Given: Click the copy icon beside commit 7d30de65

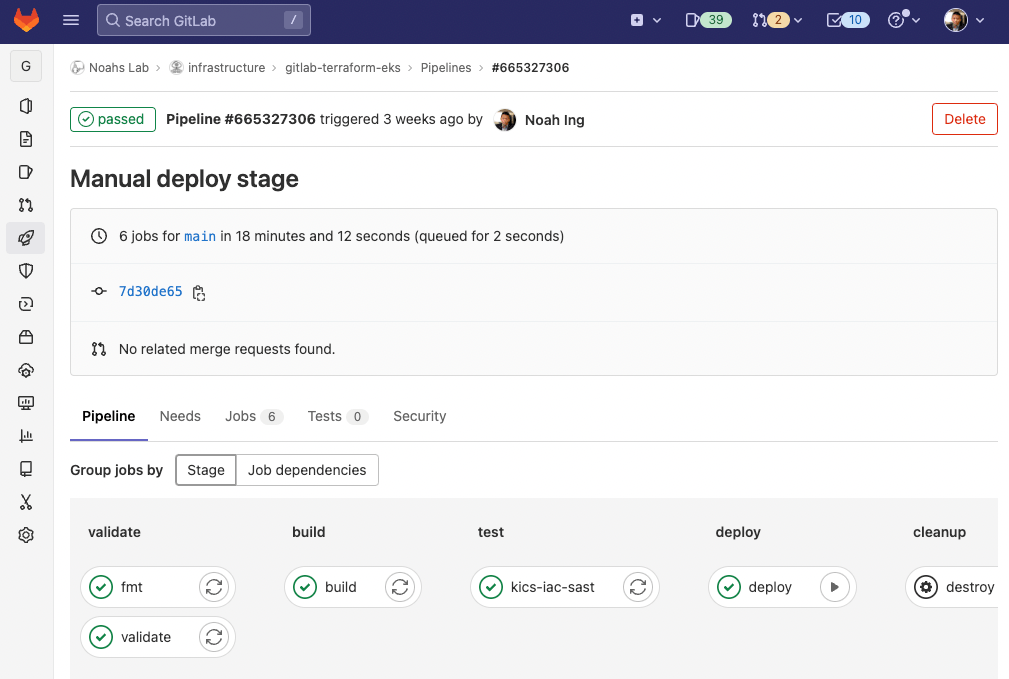Looking at the screenshot, I should tap(198, 292).
